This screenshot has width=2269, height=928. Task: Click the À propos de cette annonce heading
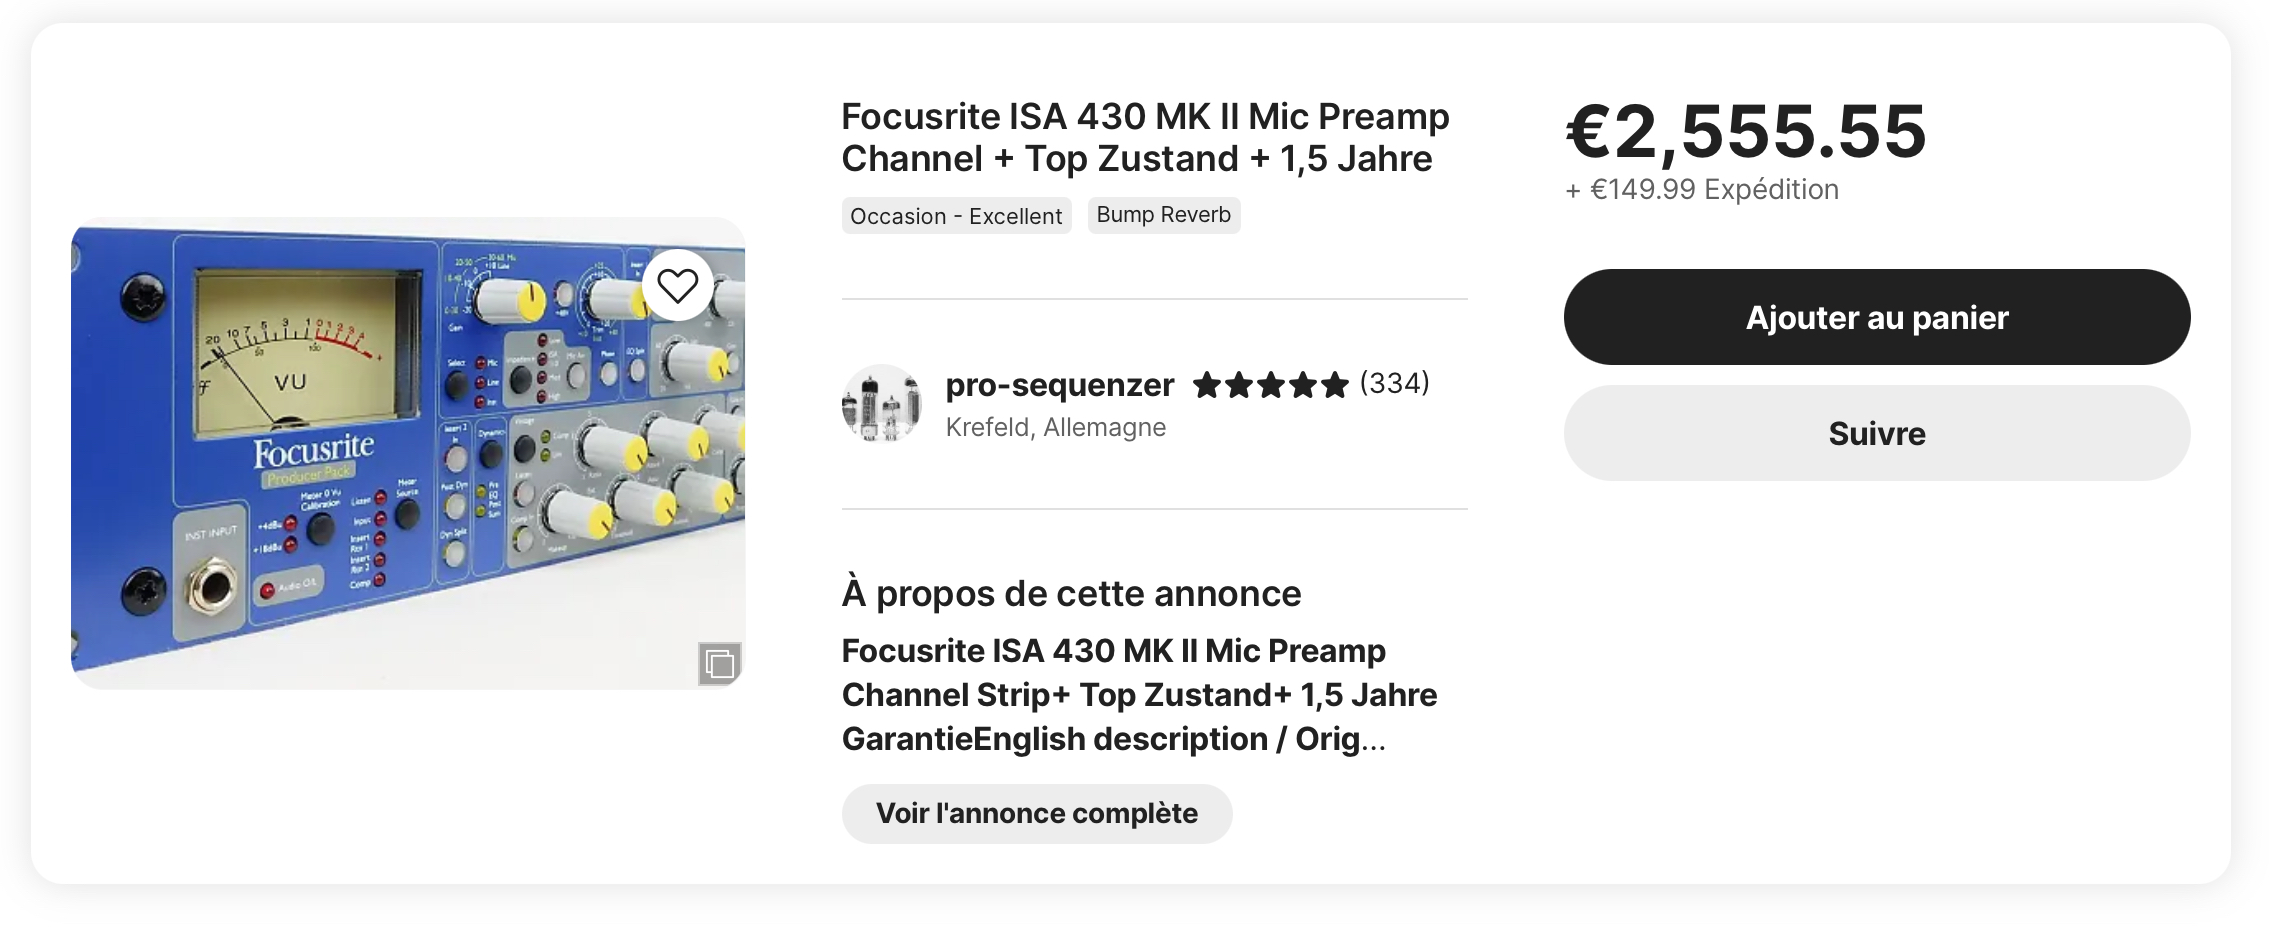[1071, 594]
